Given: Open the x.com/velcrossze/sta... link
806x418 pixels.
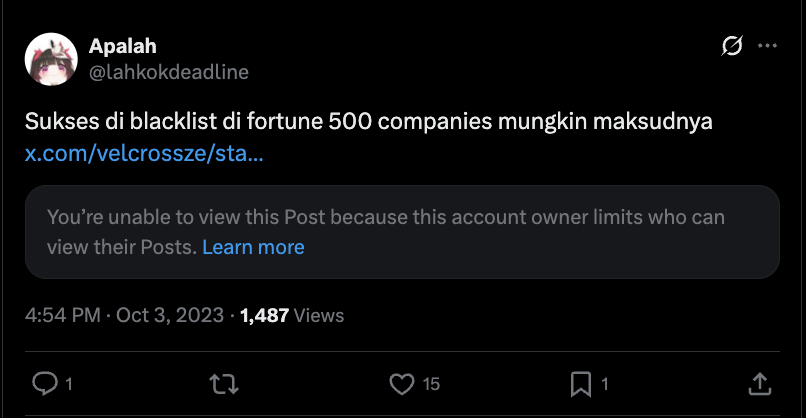Looking at the screenshot, I should coord(144,154).
